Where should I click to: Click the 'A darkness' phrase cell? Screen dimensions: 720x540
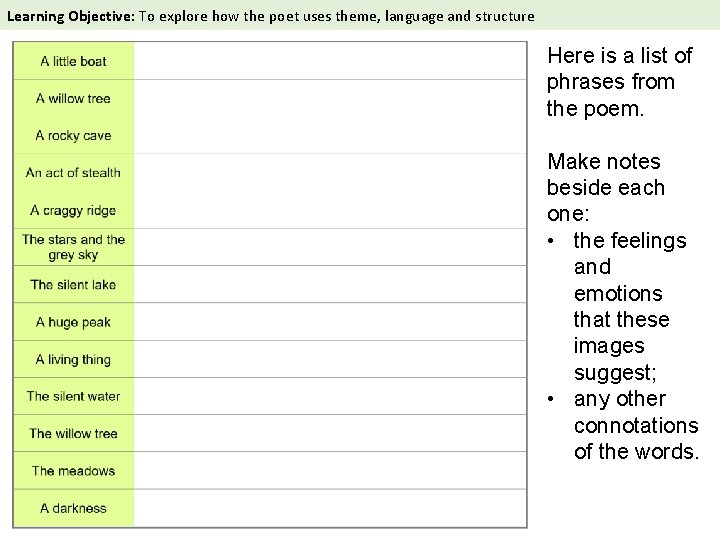click(73, 508)
